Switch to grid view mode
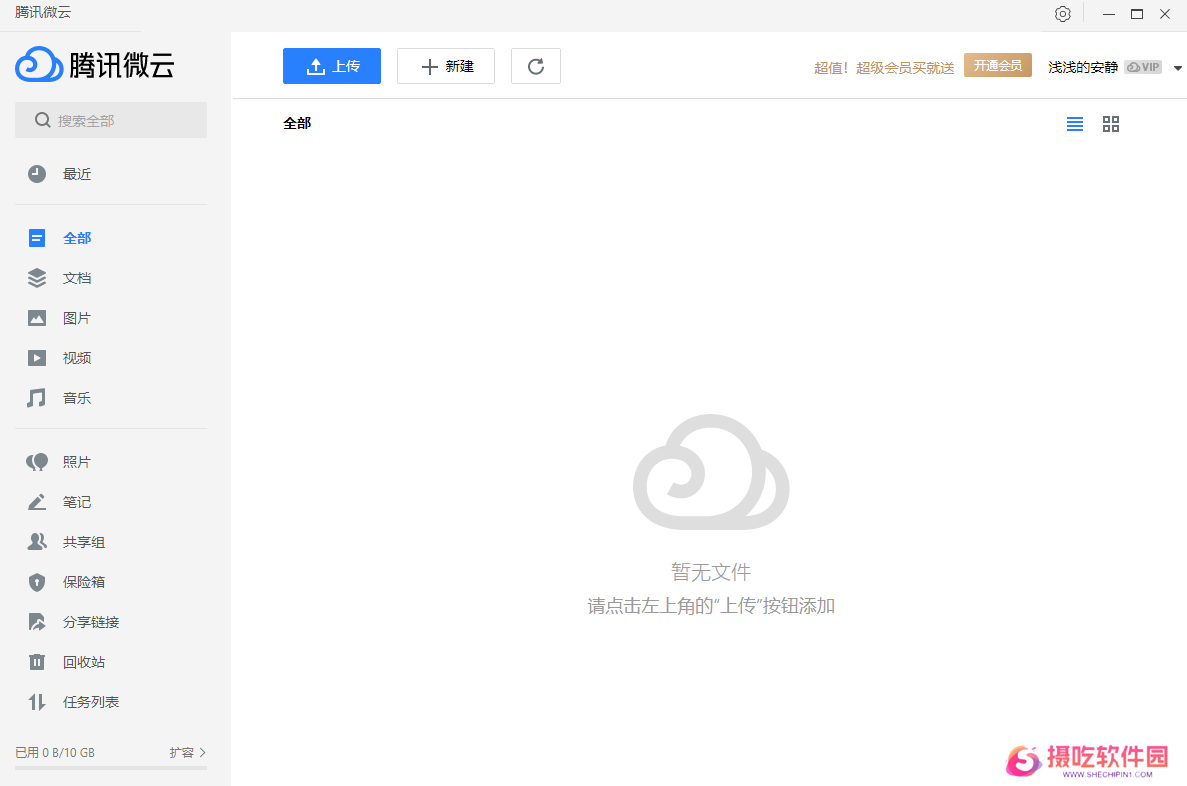1187x786 pixels. pyautogui.click(x=1110, y=124)
